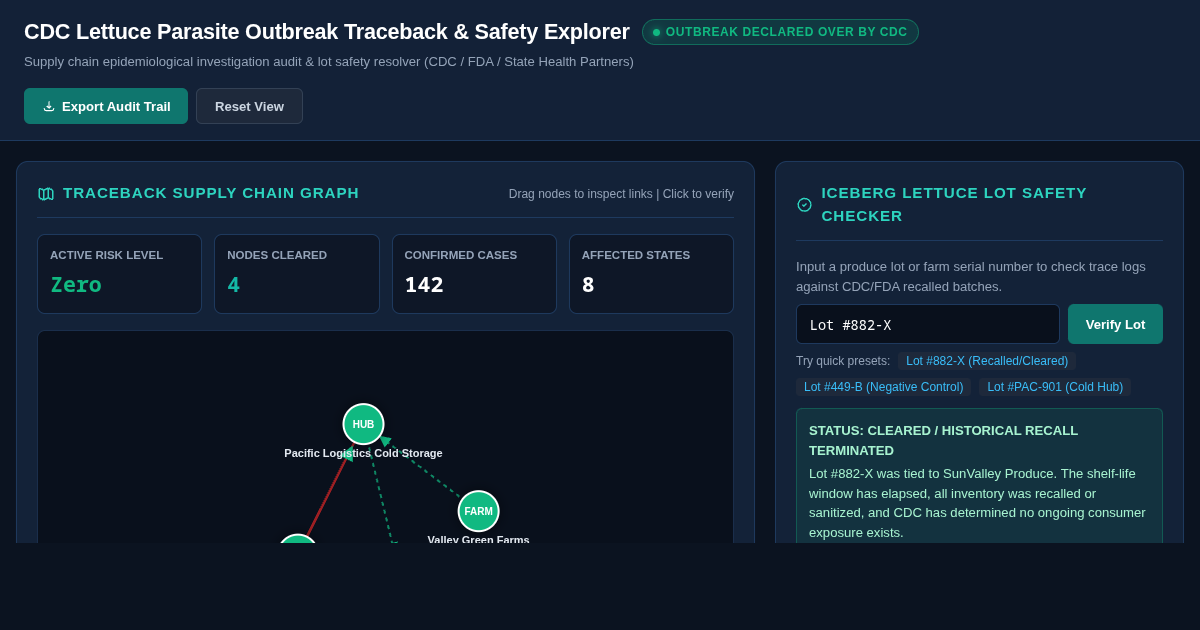Click the page title CDC Lettuce Parasite Outbreak

point(327,32)
